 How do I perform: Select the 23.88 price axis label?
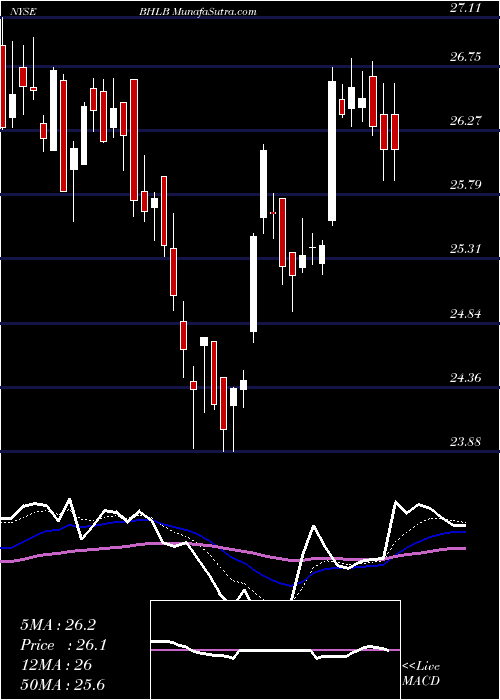coord(468,442)
